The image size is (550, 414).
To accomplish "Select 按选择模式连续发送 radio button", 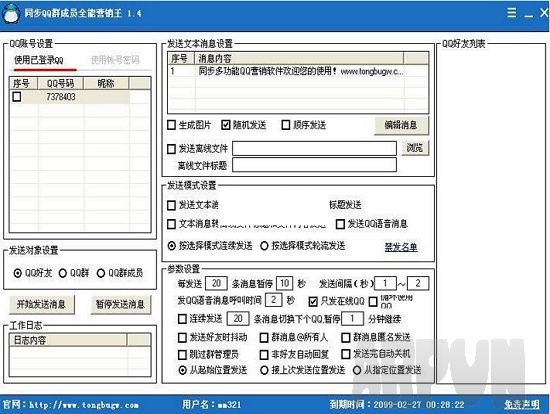I will coord(172,246).
